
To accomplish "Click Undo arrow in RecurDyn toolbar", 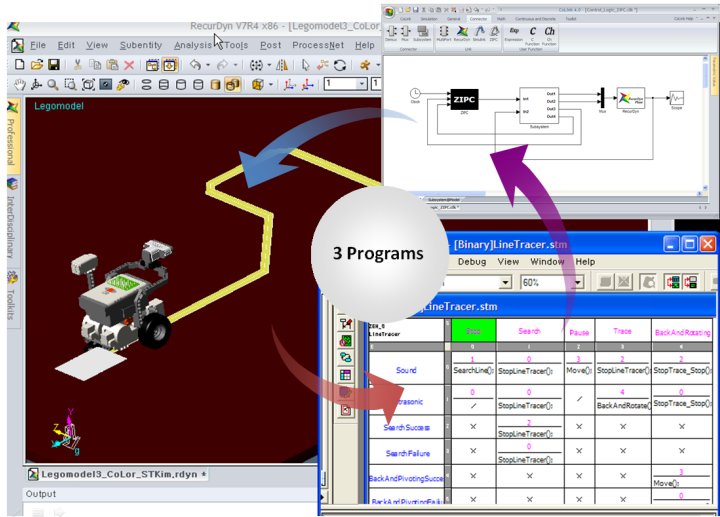I will pos(195,65).
